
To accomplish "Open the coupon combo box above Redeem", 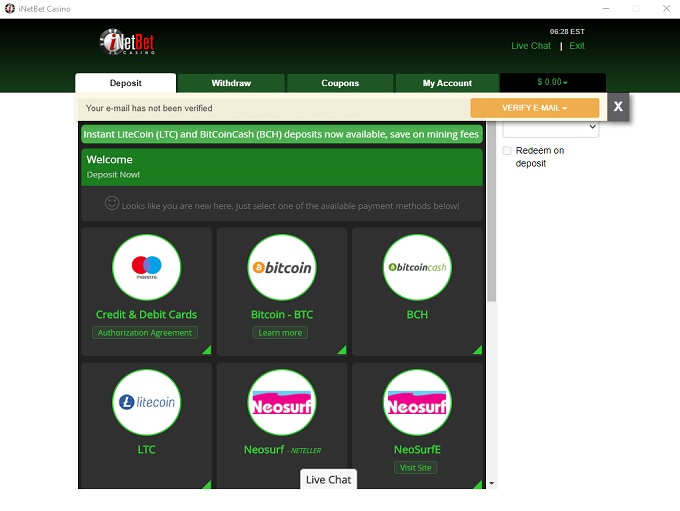I will click(550, 128).
